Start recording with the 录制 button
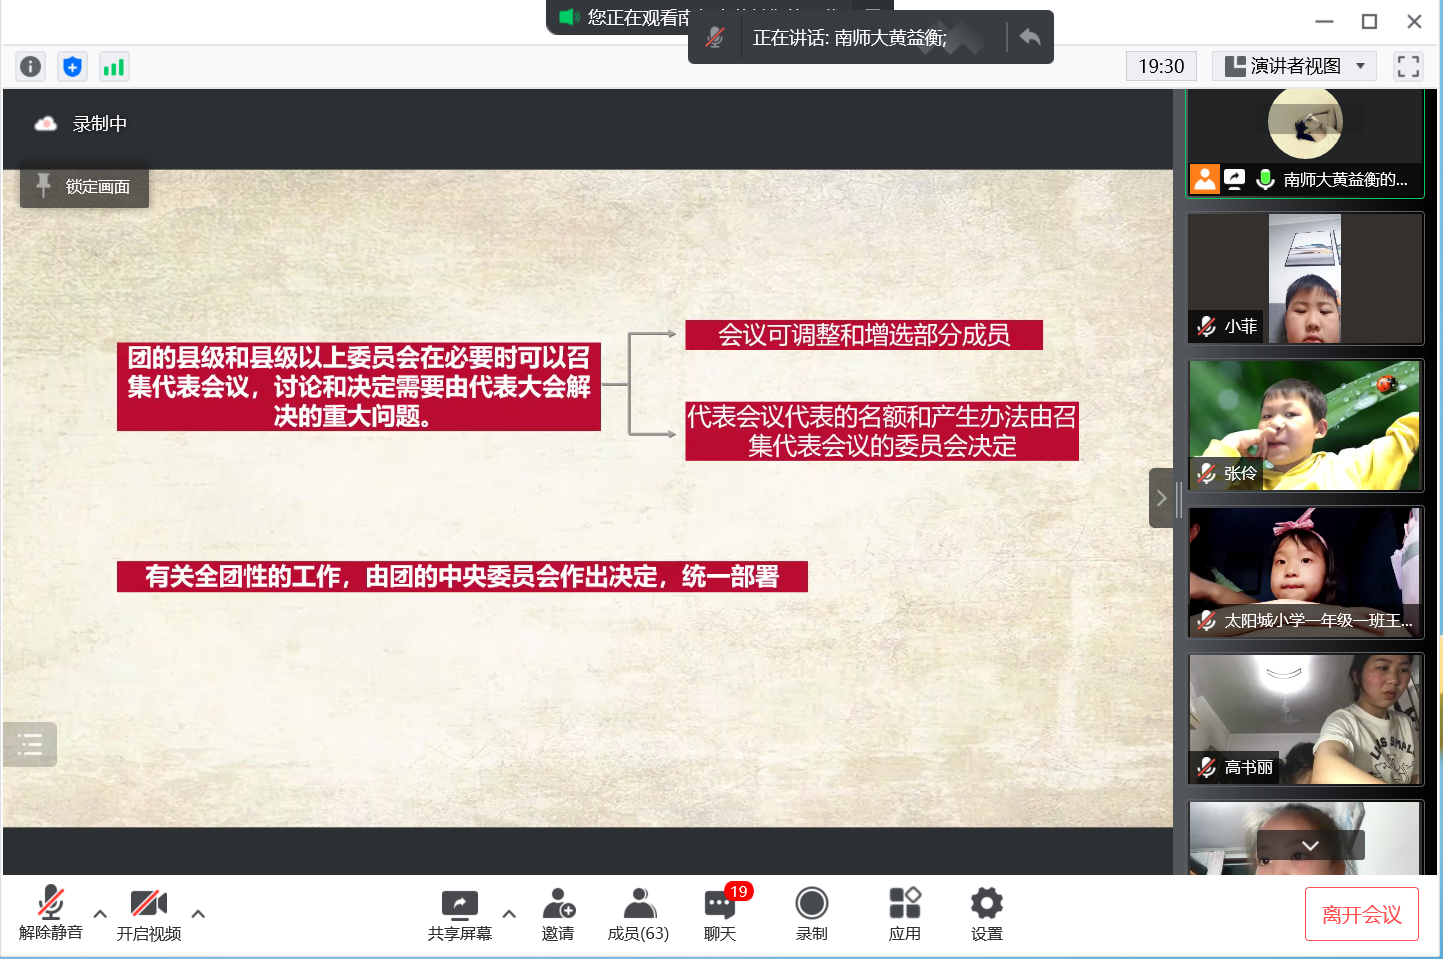Viewport: 1443px width, 959px height. [x=811, y=914]
